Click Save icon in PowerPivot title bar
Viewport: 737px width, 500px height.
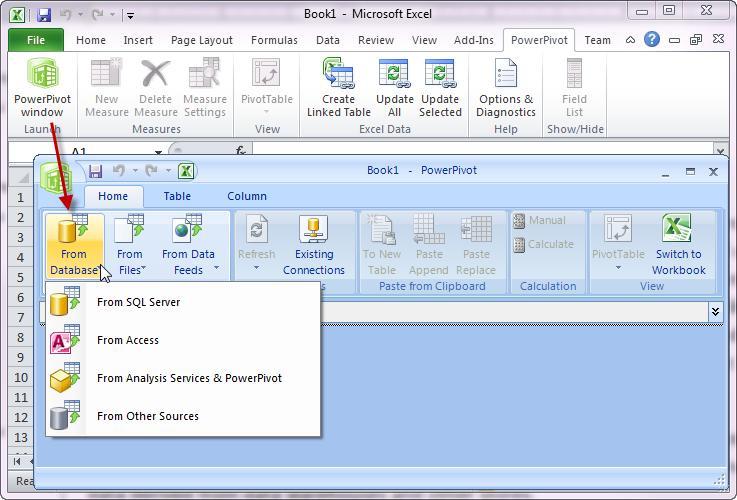(95, 171)
